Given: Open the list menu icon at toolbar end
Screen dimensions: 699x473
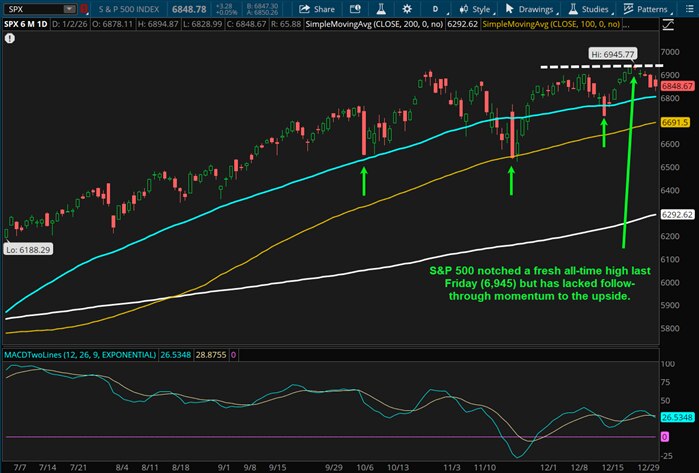Looking at the screenshot, I should [689, 9].
